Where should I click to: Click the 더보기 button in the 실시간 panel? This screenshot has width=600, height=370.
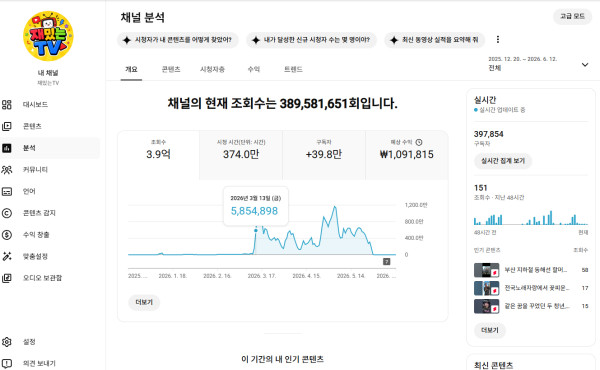tap(490, 330)
